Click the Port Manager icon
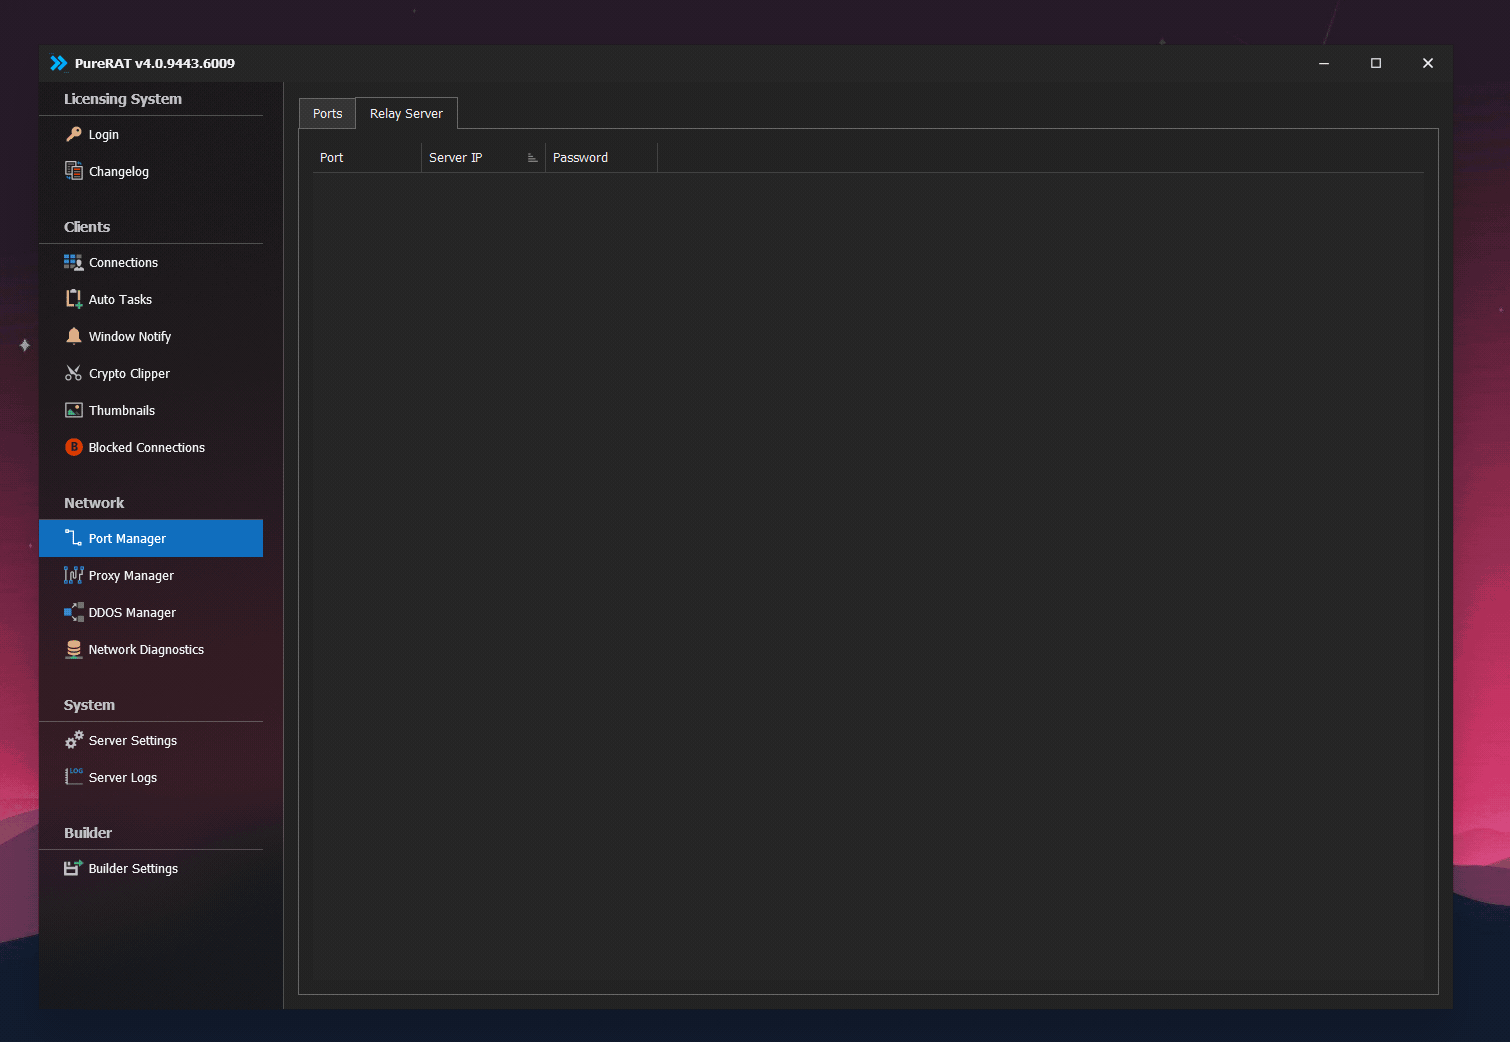The width and height of the screenshot is (1510, 1042). [73, 538]
